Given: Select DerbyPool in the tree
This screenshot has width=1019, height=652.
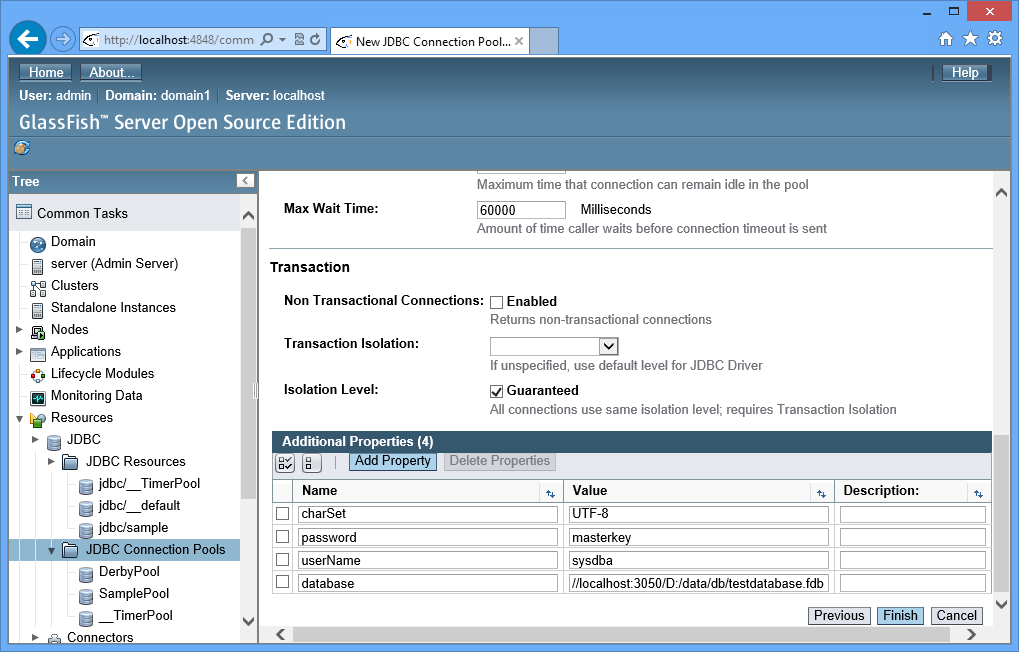Looking at the screenshot, I should [x=129, y=571].
